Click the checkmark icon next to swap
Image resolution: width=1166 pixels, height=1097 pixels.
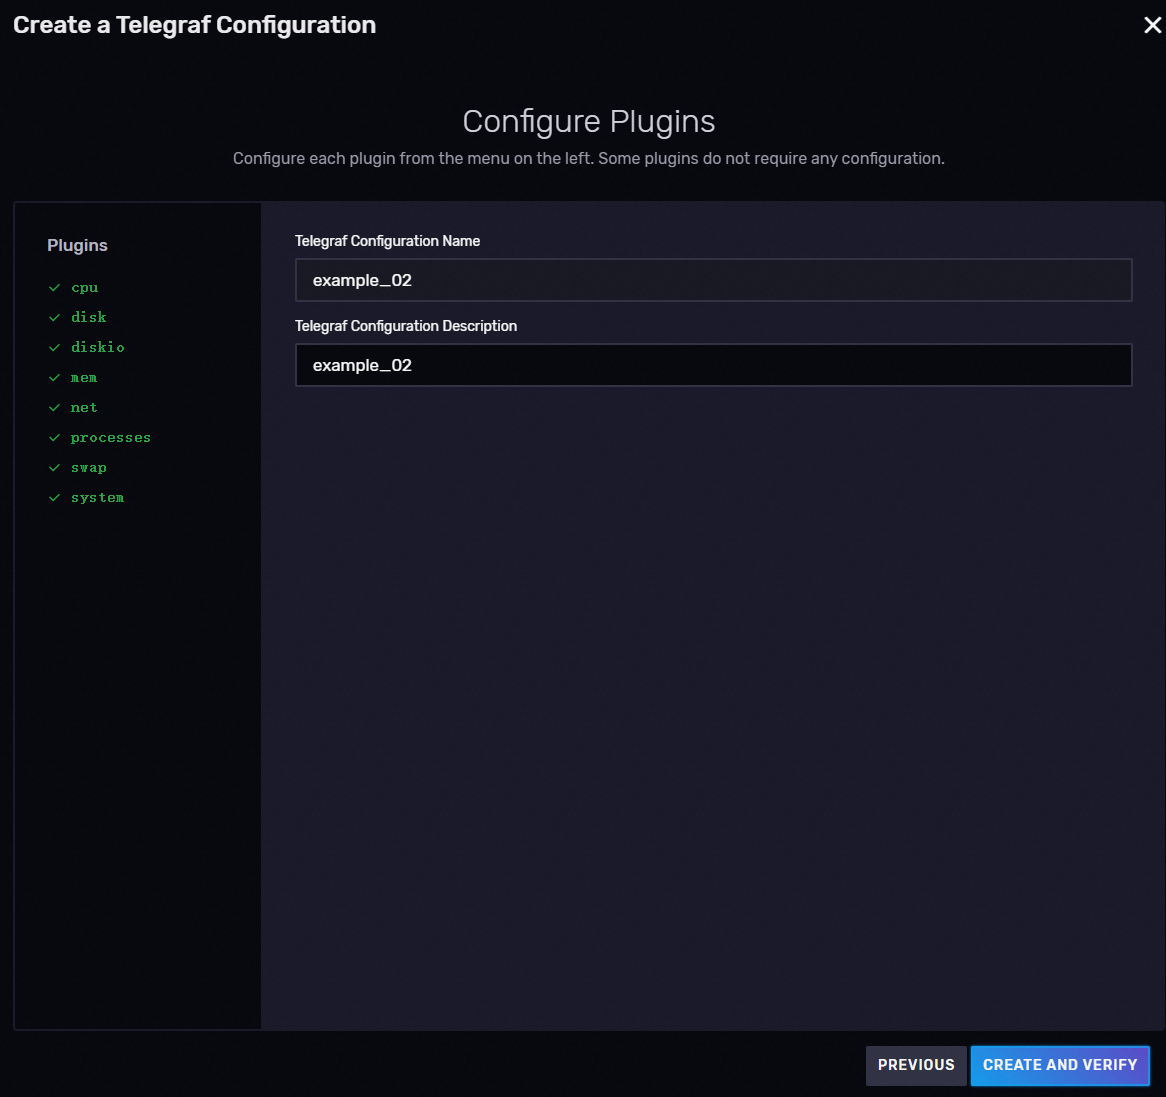(x=54, y=468)
